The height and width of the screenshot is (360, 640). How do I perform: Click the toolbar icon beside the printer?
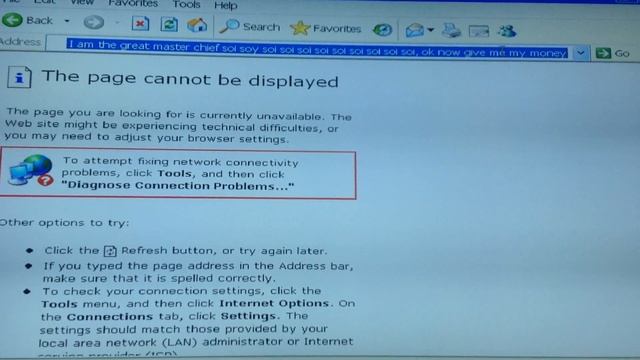coord(479,31)
